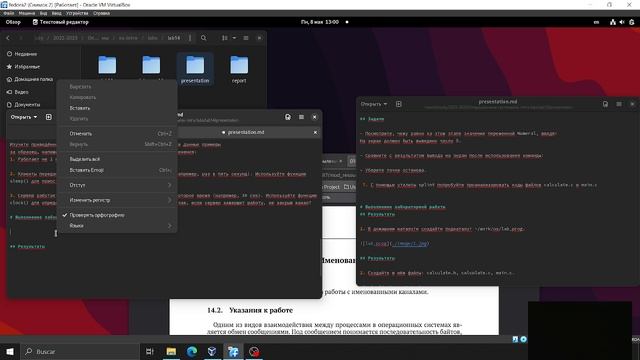
Task: Choose Отменить in the context menu
Action: point(117,133)
